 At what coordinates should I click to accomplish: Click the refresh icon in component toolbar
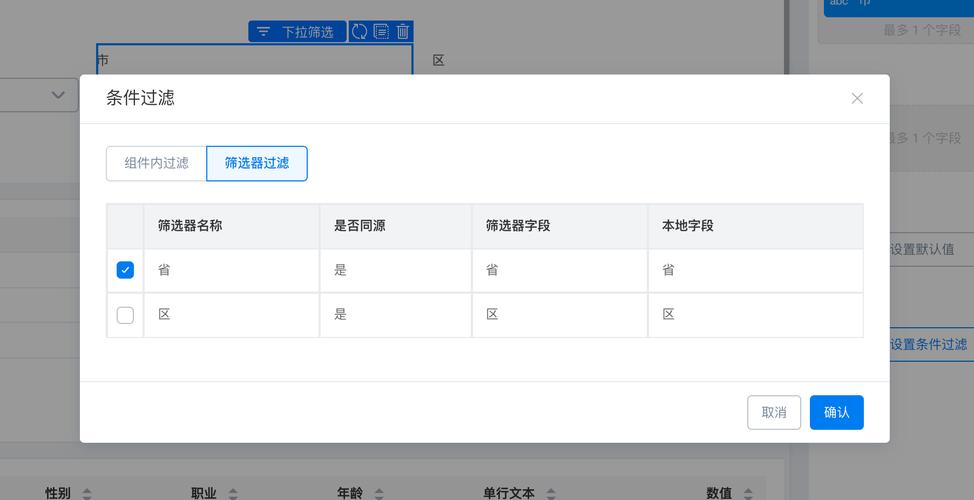[359, 32]
